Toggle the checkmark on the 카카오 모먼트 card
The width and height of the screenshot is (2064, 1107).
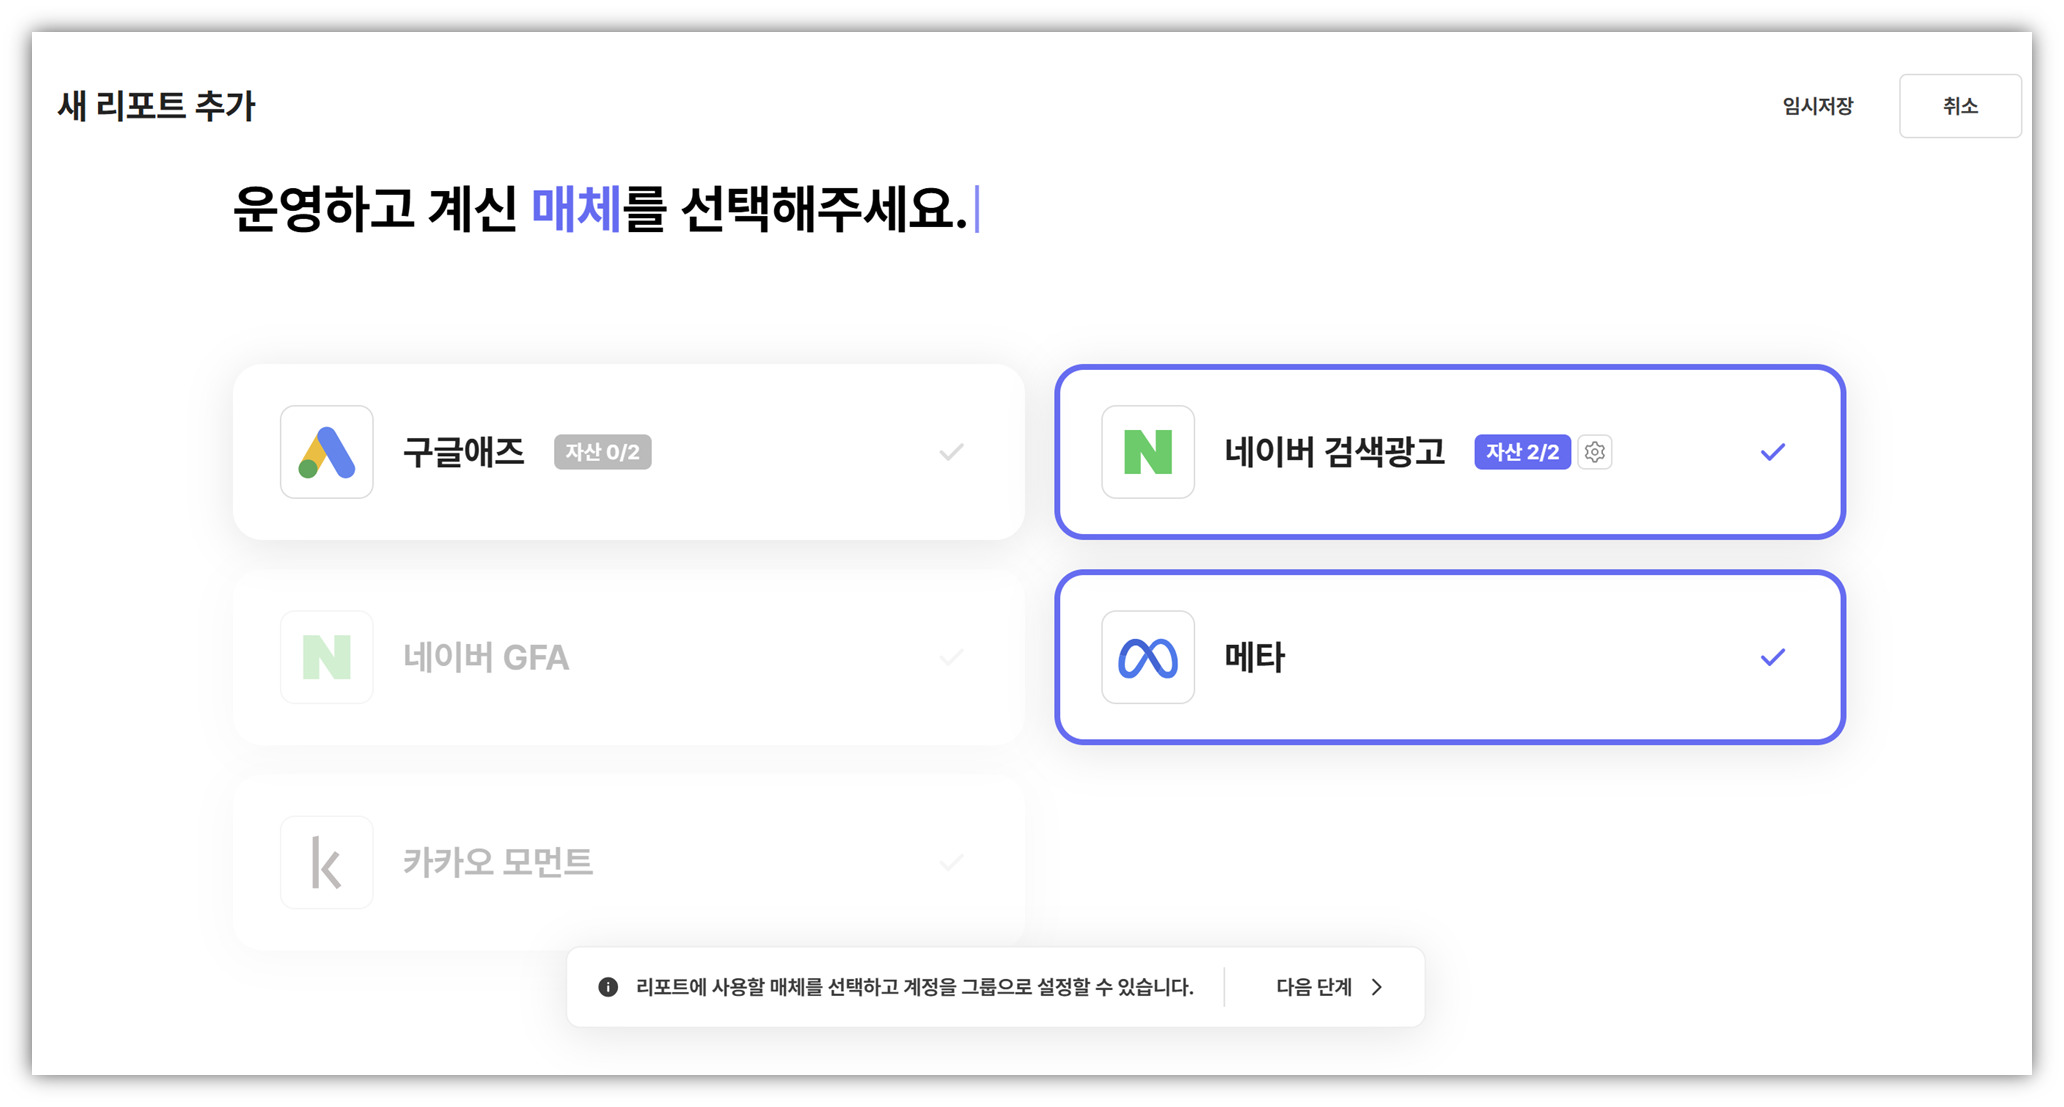[x=952, y=862]
